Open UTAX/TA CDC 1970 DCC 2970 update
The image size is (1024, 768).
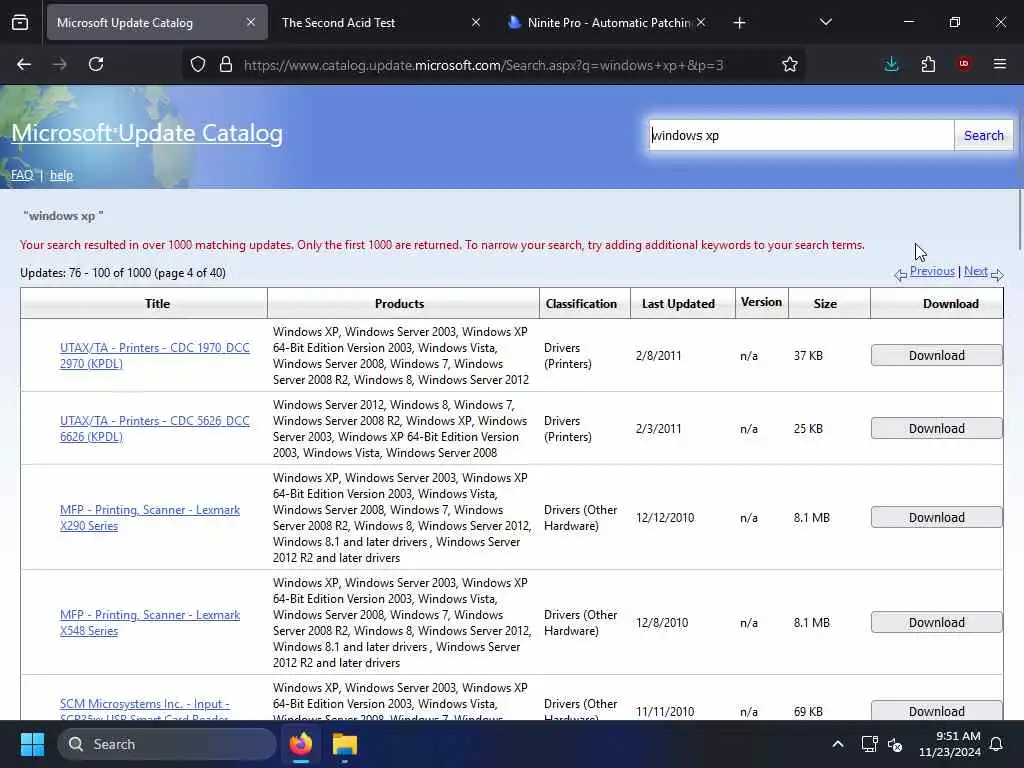pyautogui.click(x=155, y=356)
